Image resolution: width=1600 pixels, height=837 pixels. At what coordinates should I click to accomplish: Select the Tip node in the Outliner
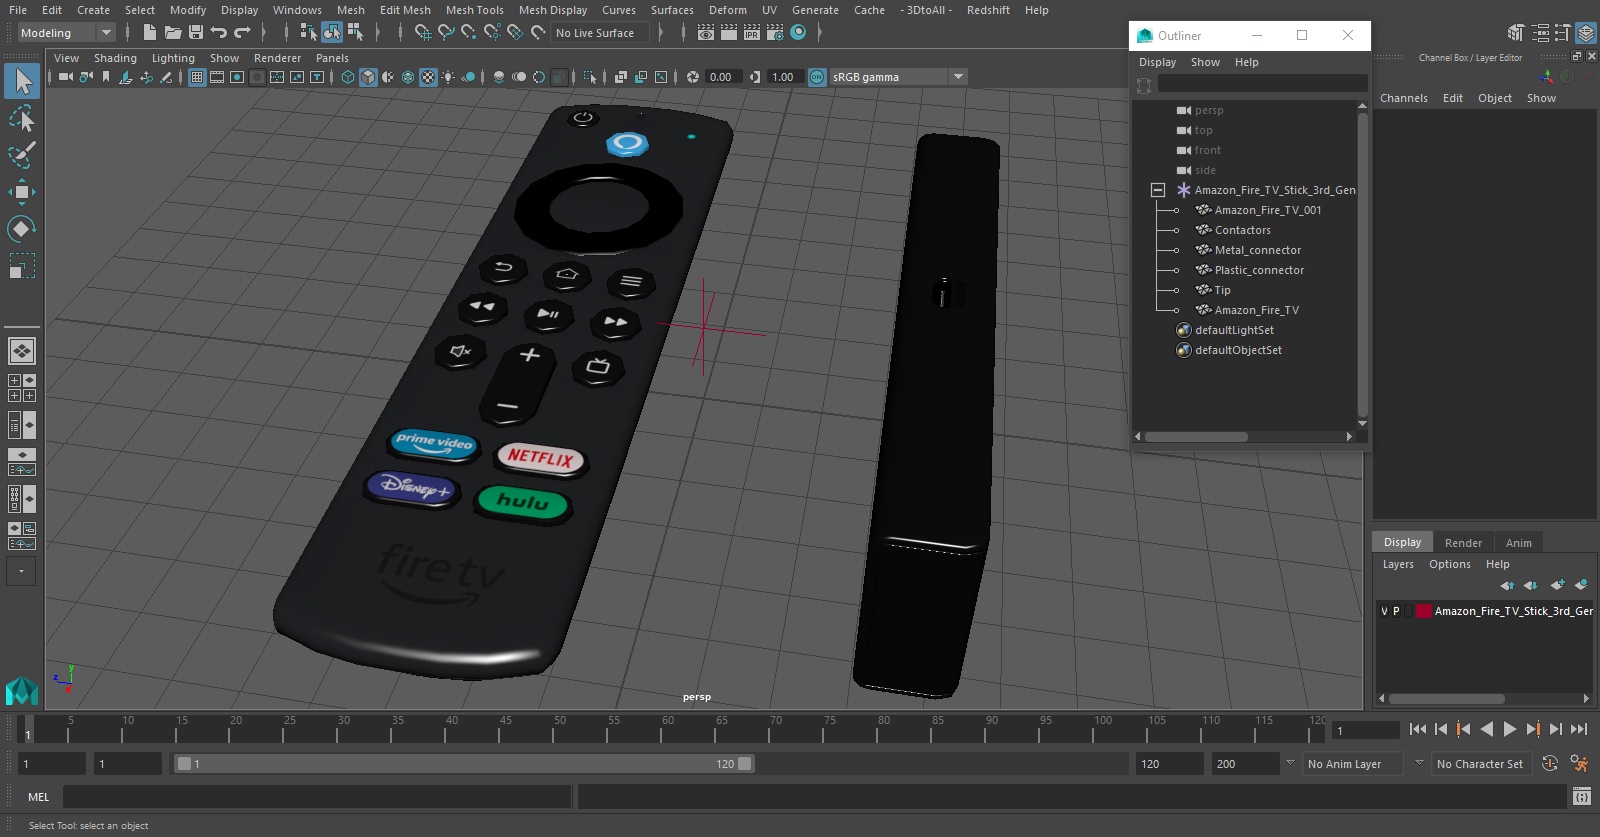1222,290
